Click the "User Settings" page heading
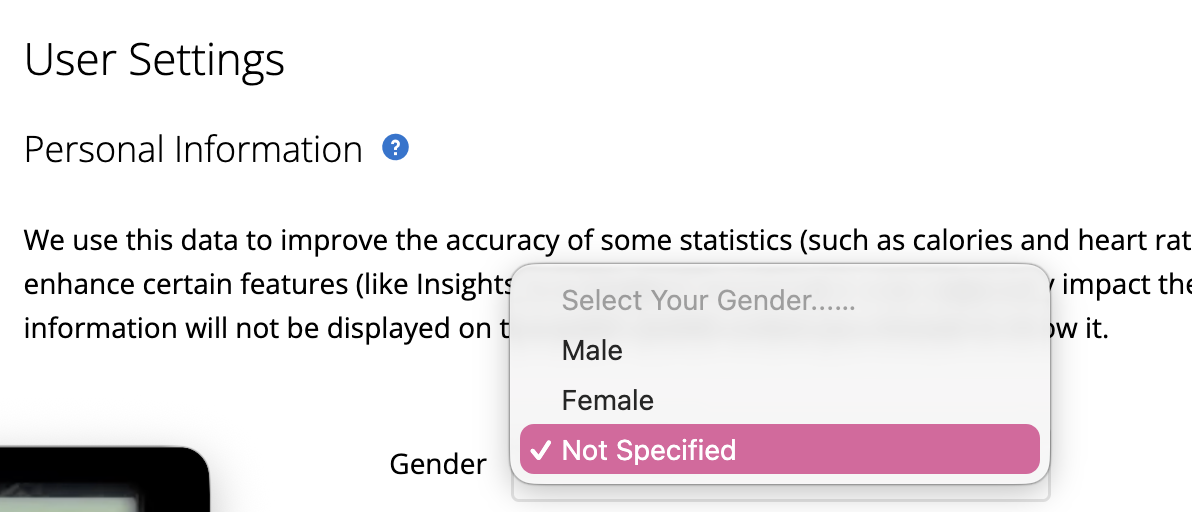This screenshot has height=512, width=1192. pos(154,61)
